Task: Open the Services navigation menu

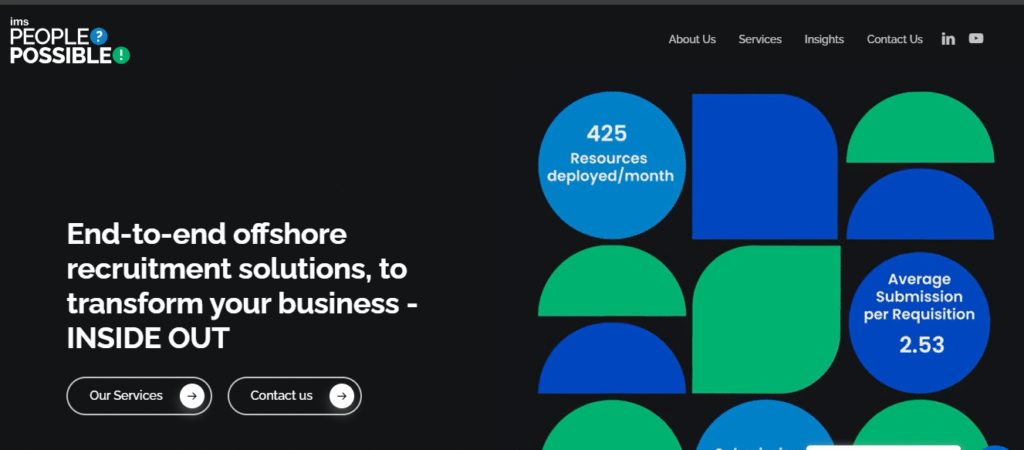Action: pos(760,40)
